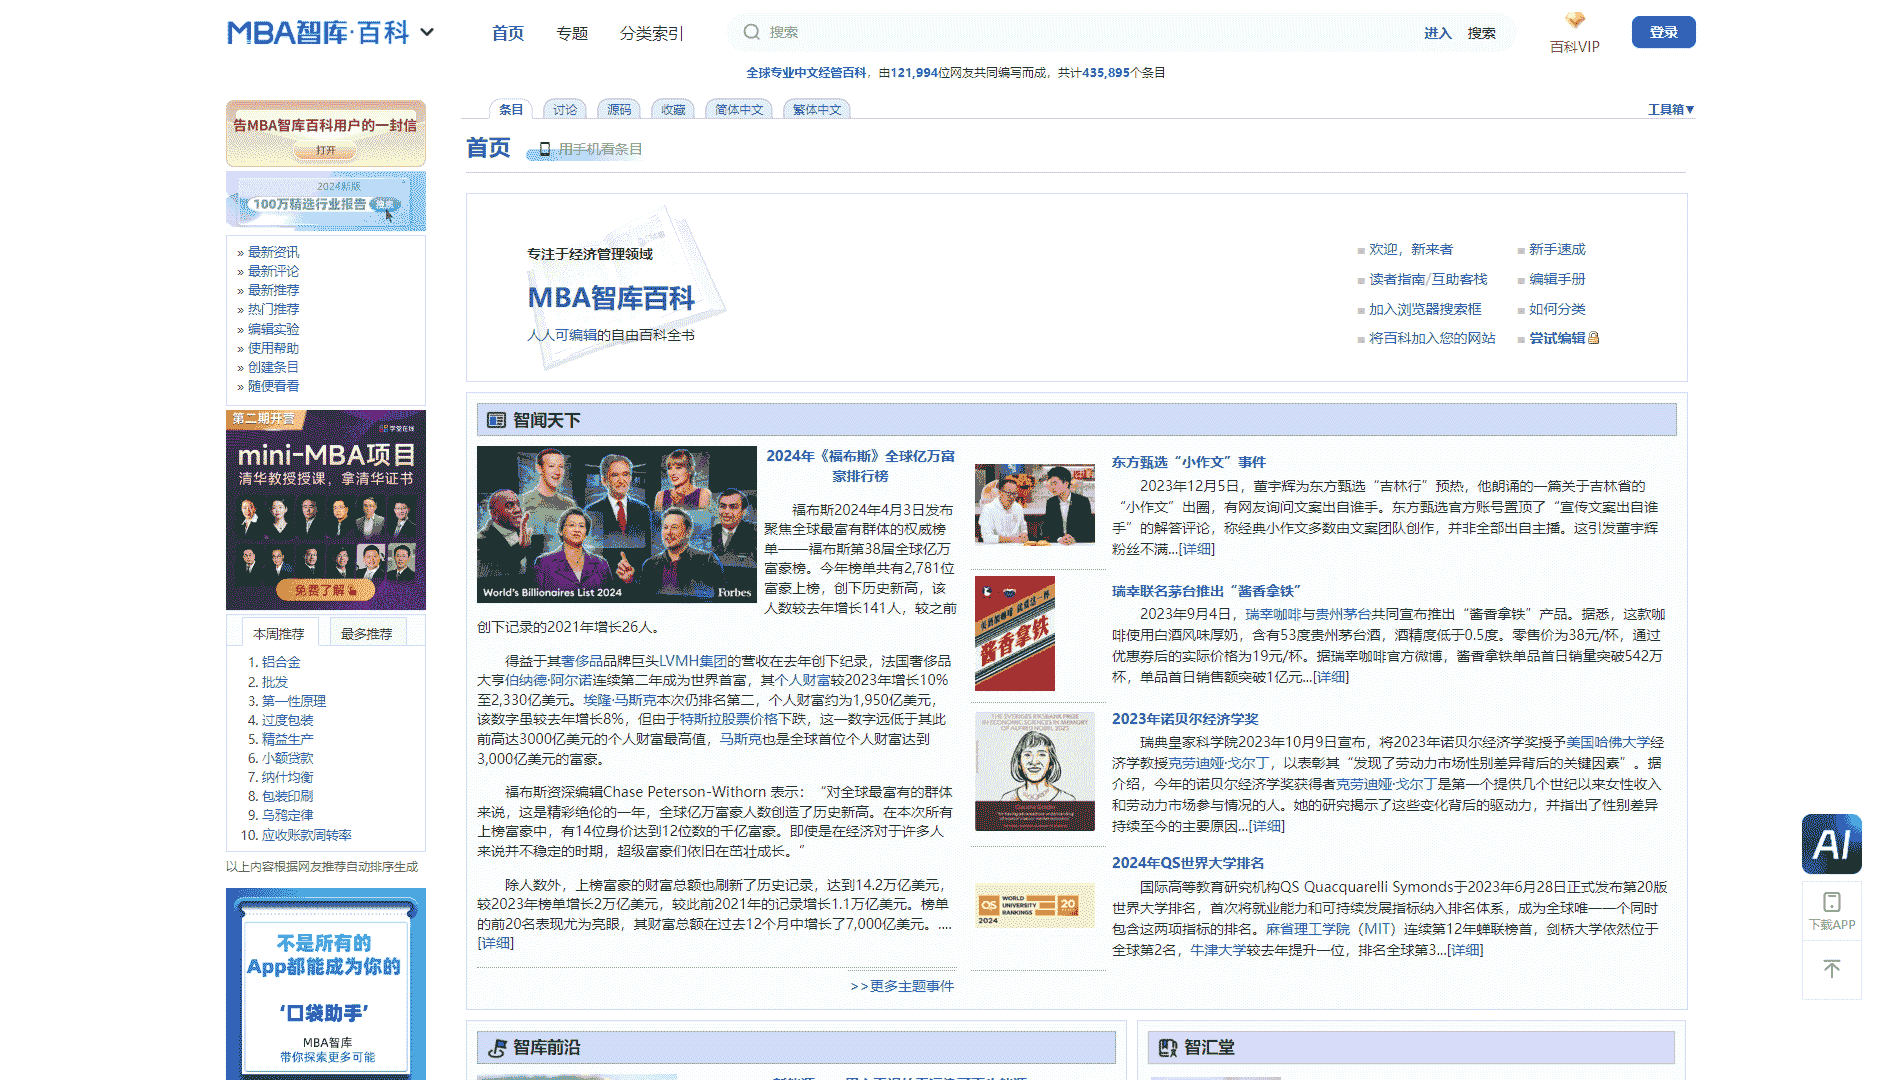
Task: Open the 专题 navigation item
Action: (572, 33)
